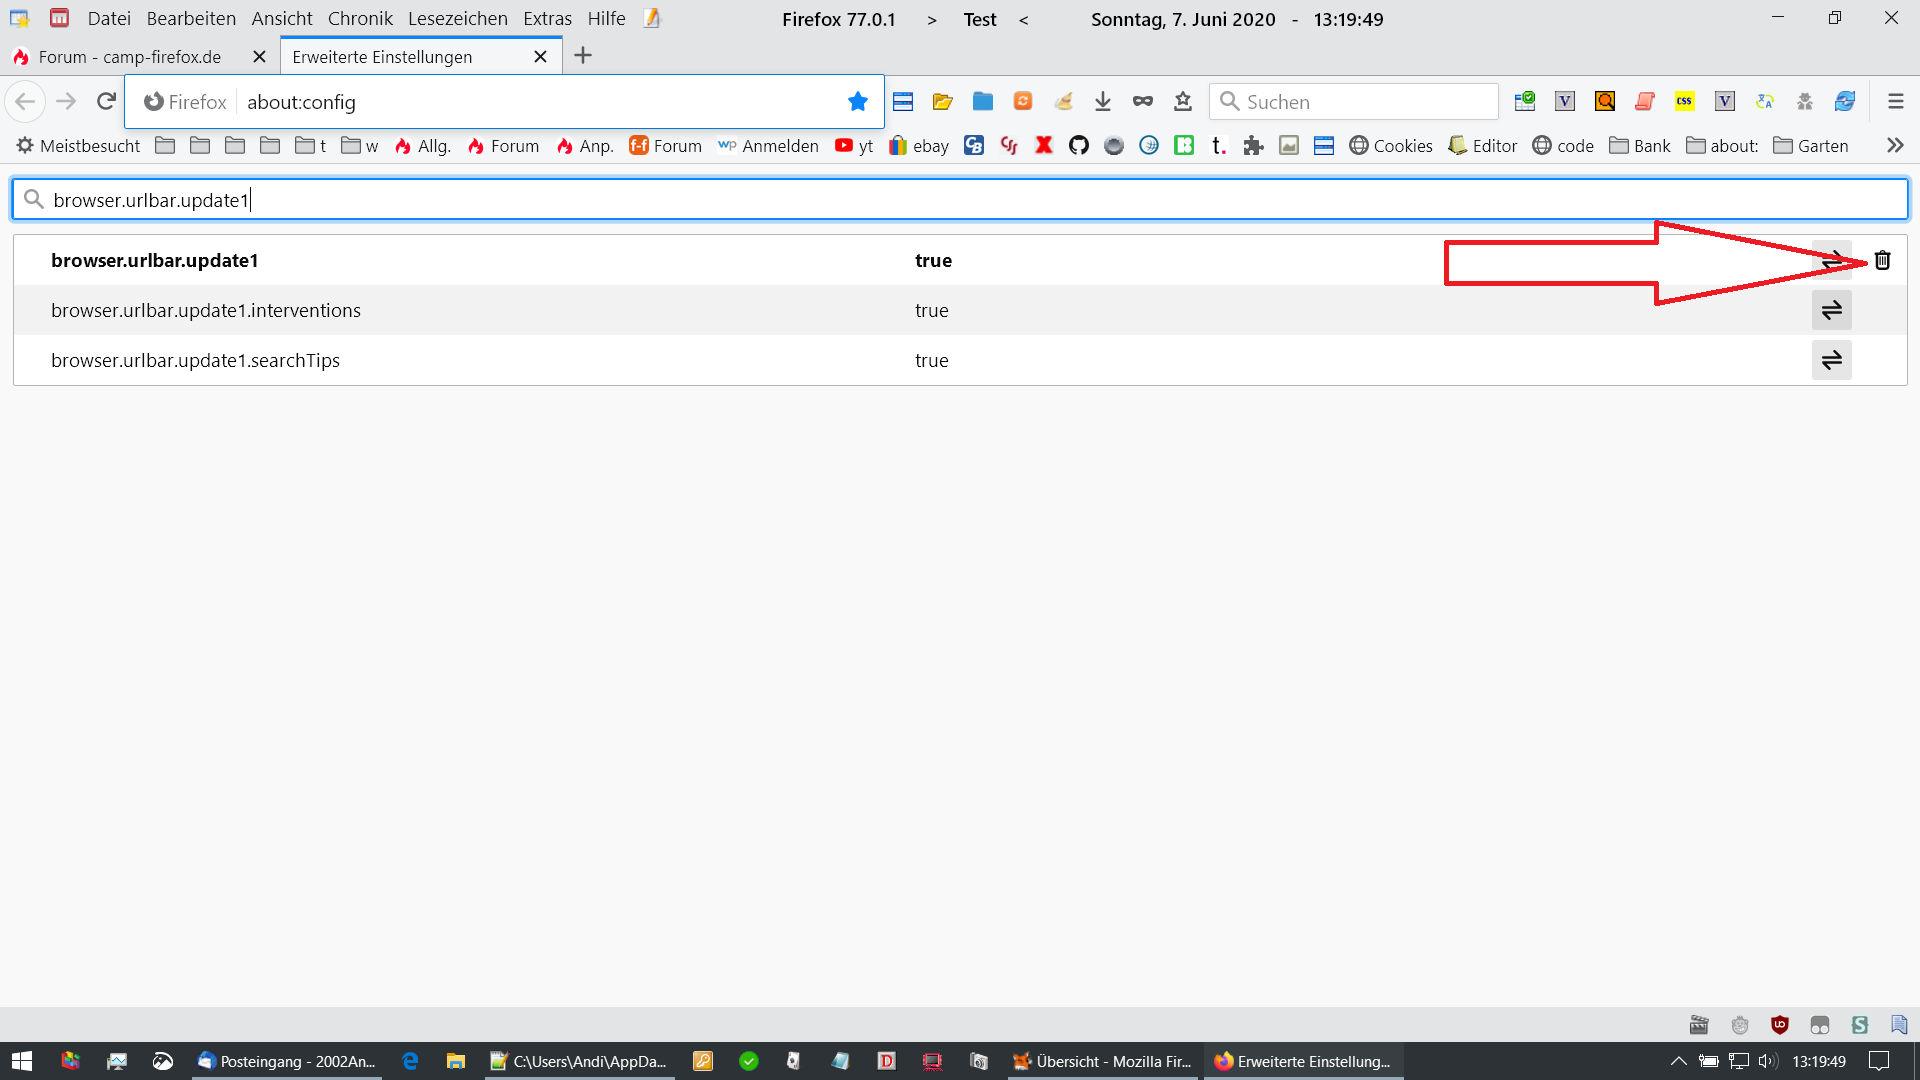The height and width of the screenshot is (1080, 1920).
Task: Toggle browser.urlbar.update1.searchTips value
Action: coord(1831,360)
